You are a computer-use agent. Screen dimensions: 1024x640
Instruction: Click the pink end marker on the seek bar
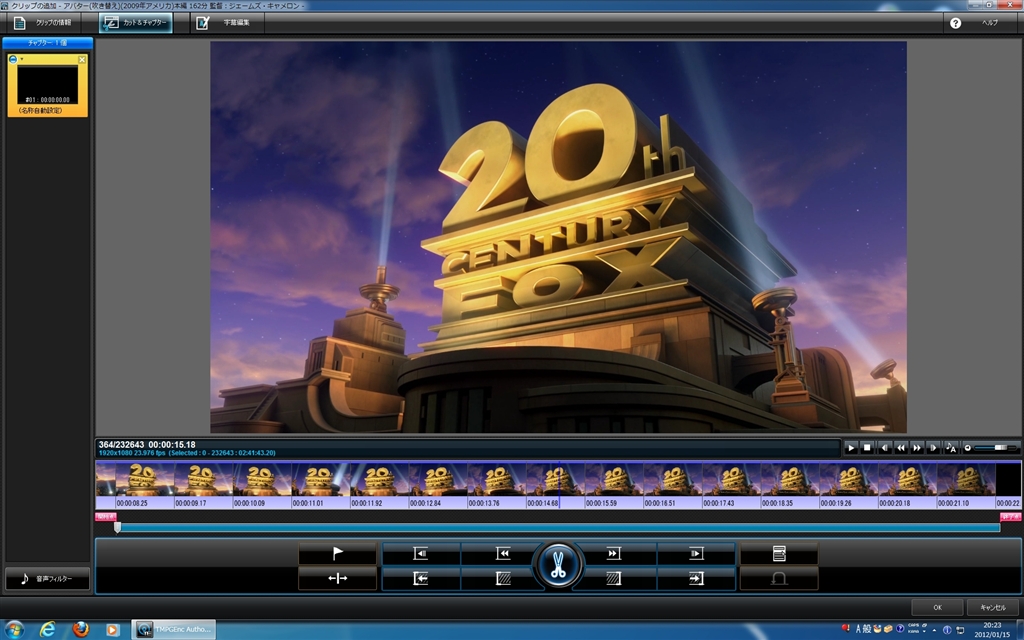1011,517
